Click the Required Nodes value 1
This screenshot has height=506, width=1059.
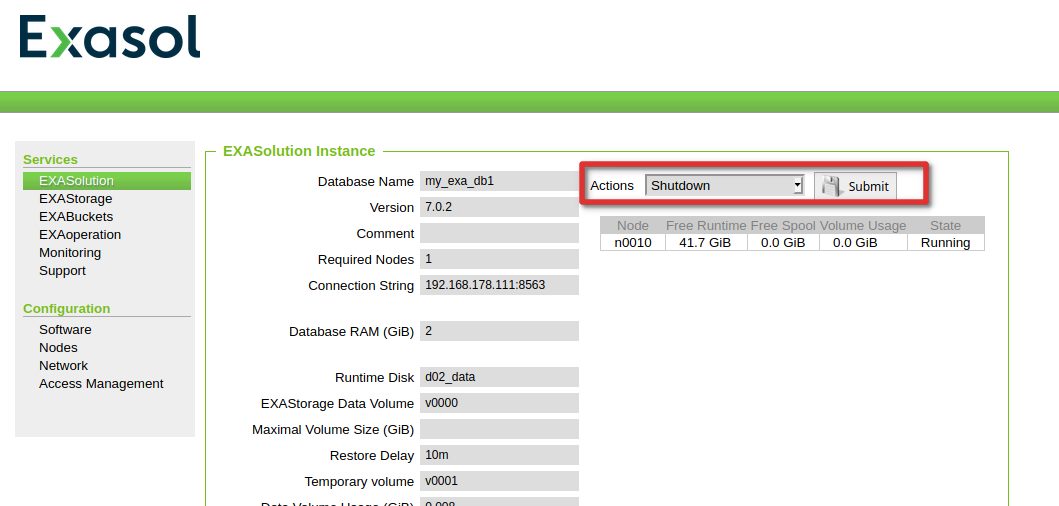click(x=499, y=259)
